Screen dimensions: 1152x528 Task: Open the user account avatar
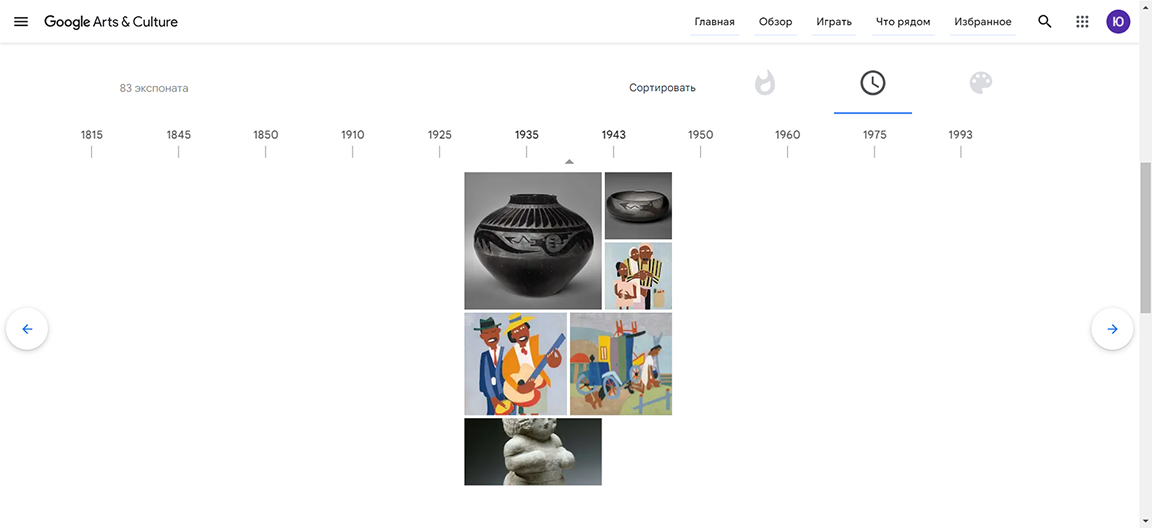tap(1118, 21)
